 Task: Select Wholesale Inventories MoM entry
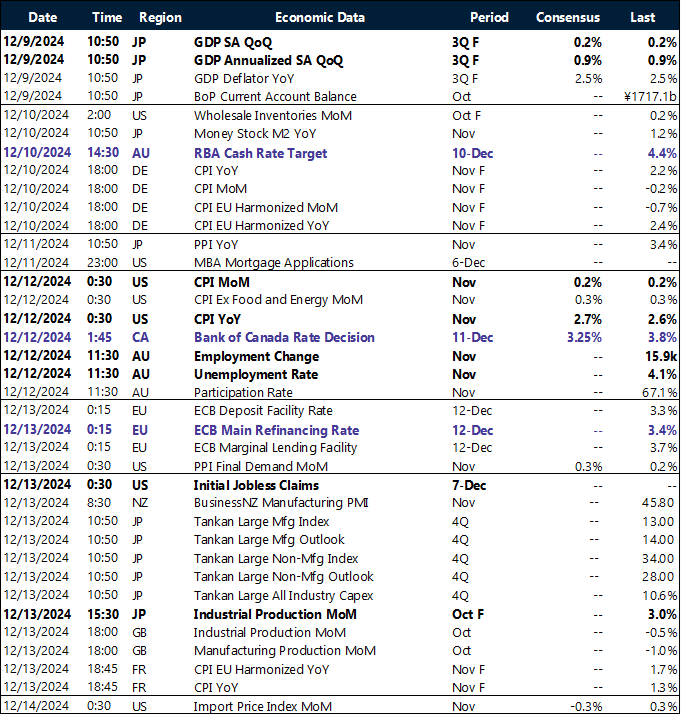tap(273, 115)
